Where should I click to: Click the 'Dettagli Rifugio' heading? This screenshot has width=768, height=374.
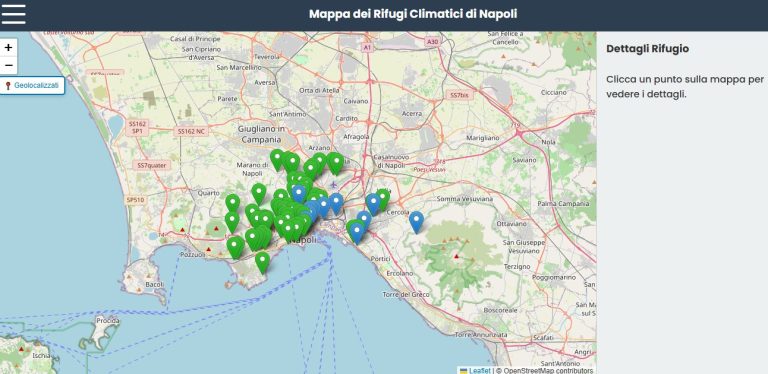648,49
